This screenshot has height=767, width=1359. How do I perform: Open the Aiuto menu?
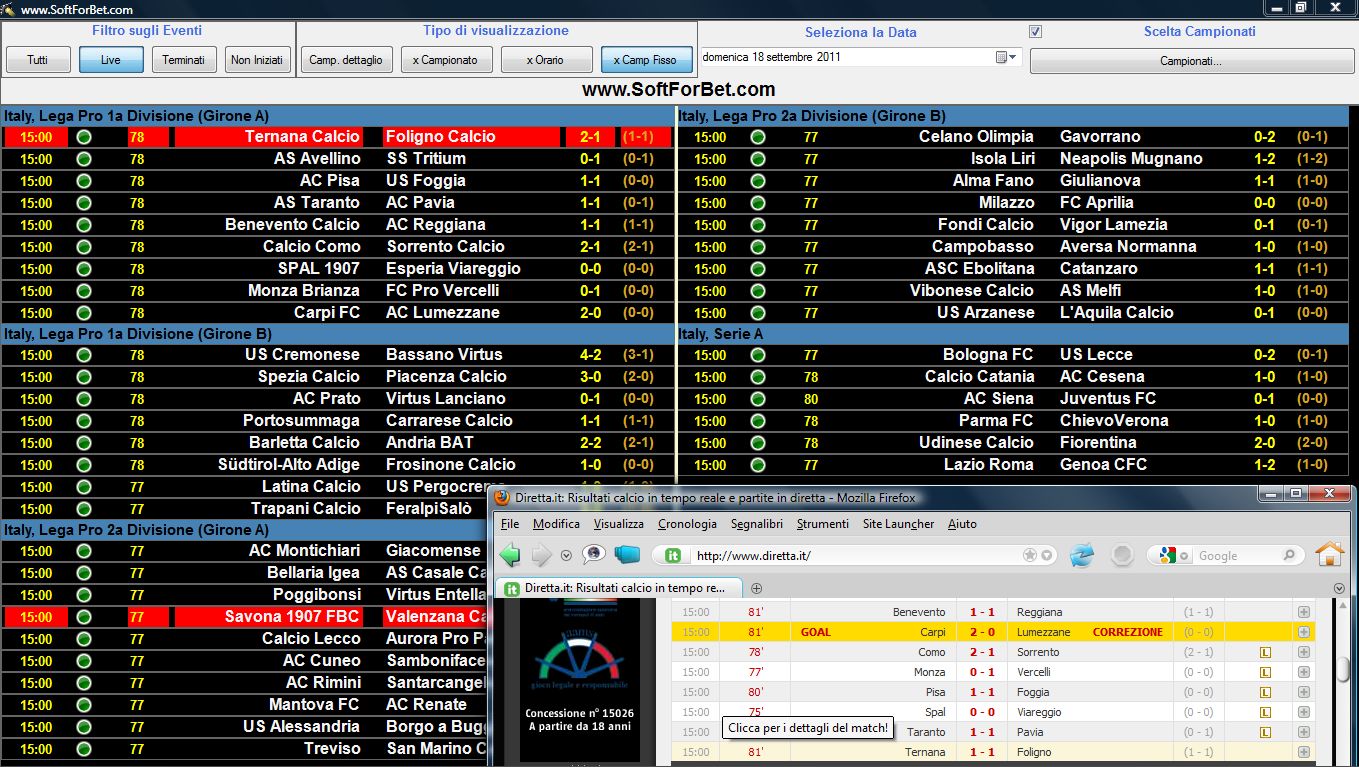(962, 524)
